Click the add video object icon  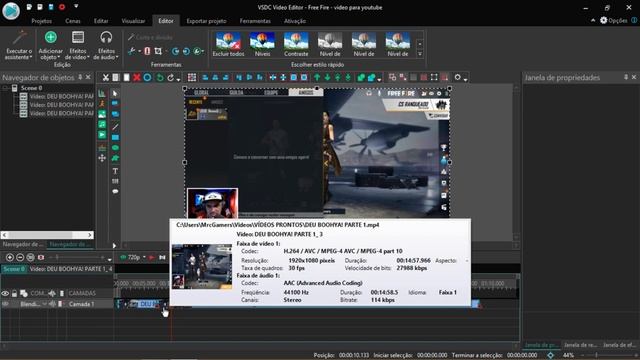[x=102, y=135]
